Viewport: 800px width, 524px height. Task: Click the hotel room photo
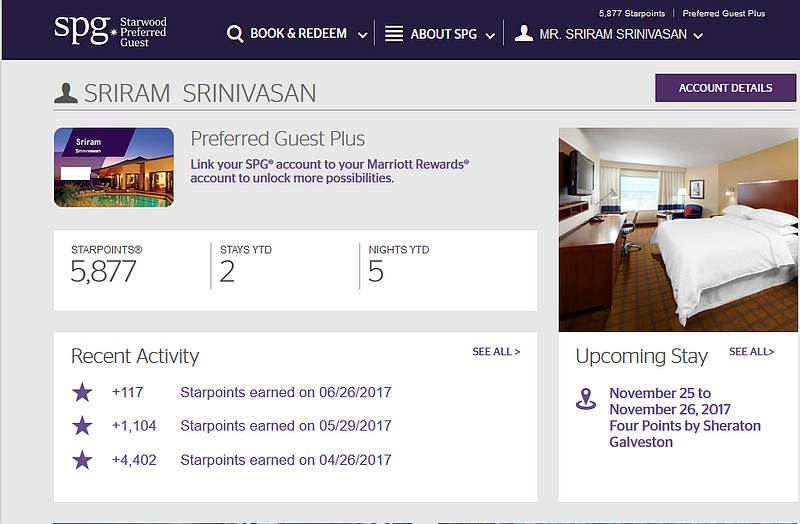tap(678, 230)
